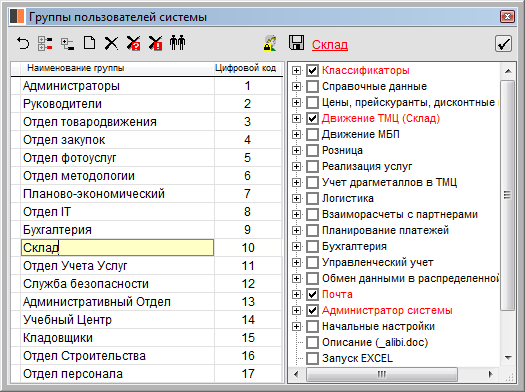The image size is (525, 392).
Task: Click the Цифровой код column header
Action: coord(248,68)
